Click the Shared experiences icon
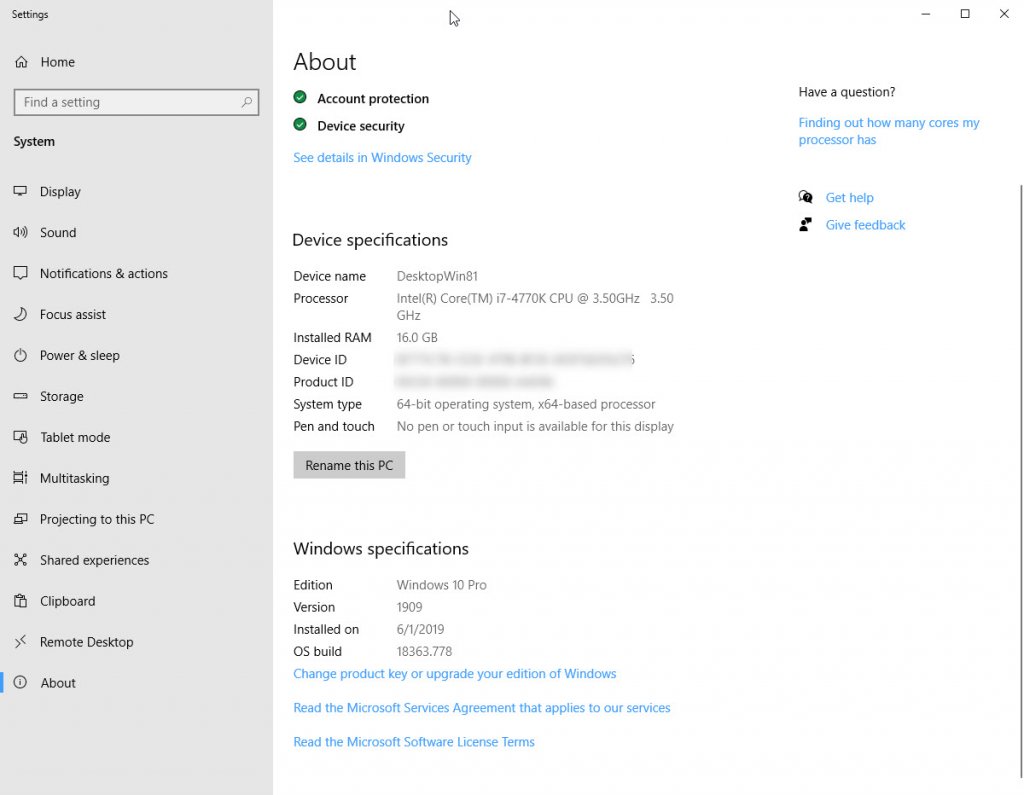The width and height of the screenshot is (1024, 795). 20,560
